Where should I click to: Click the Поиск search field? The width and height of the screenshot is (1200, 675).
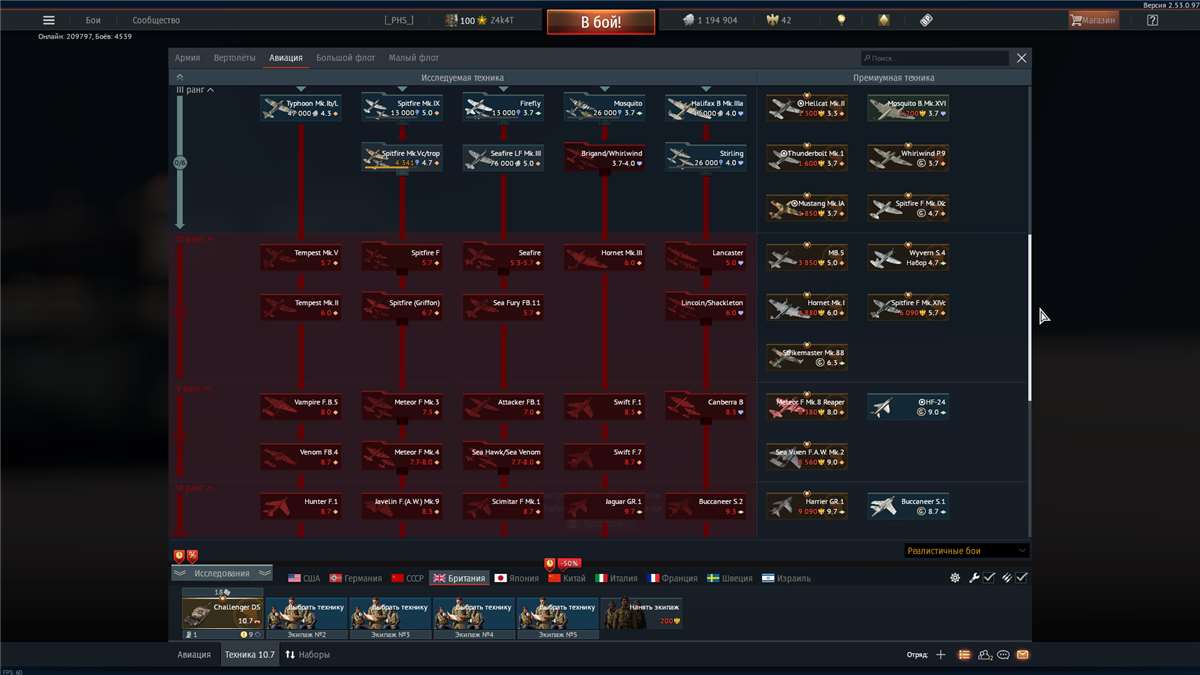pos(935,58)
